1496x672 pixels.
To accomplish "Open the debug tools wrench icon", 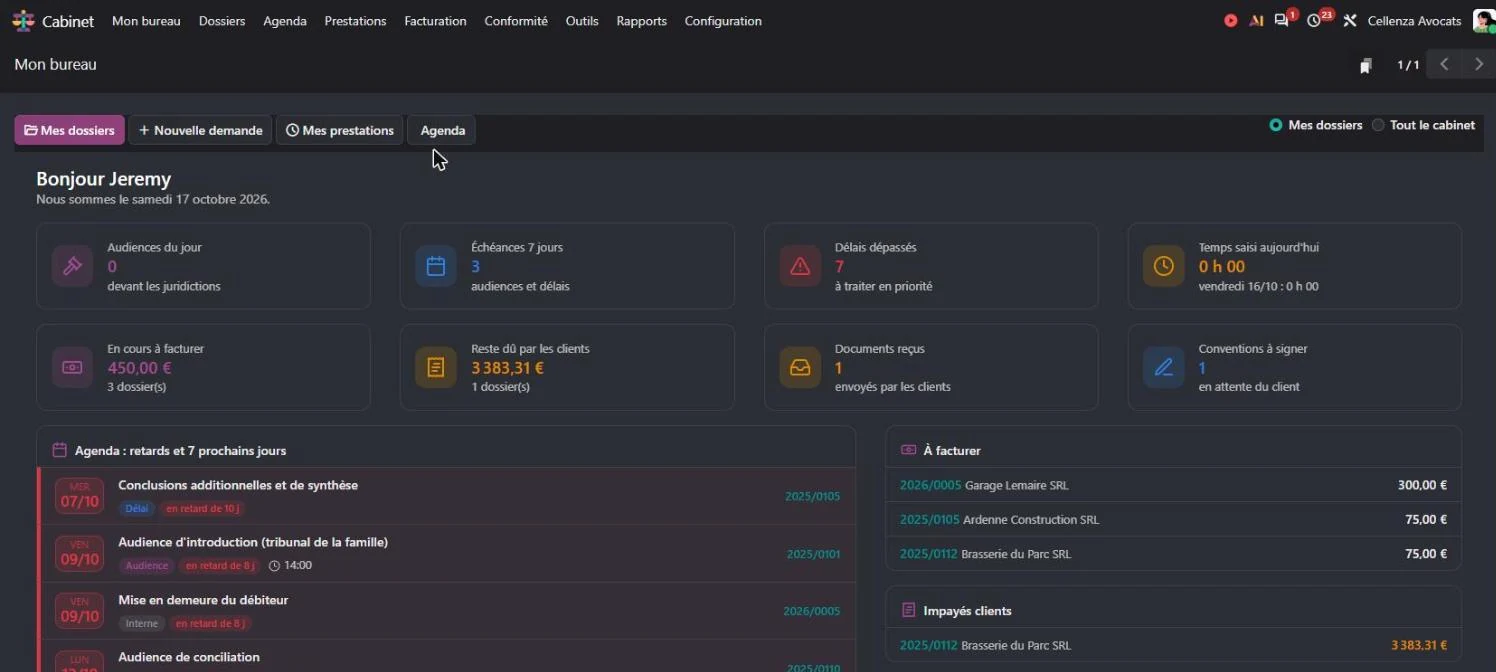I will coord(1349,21).
